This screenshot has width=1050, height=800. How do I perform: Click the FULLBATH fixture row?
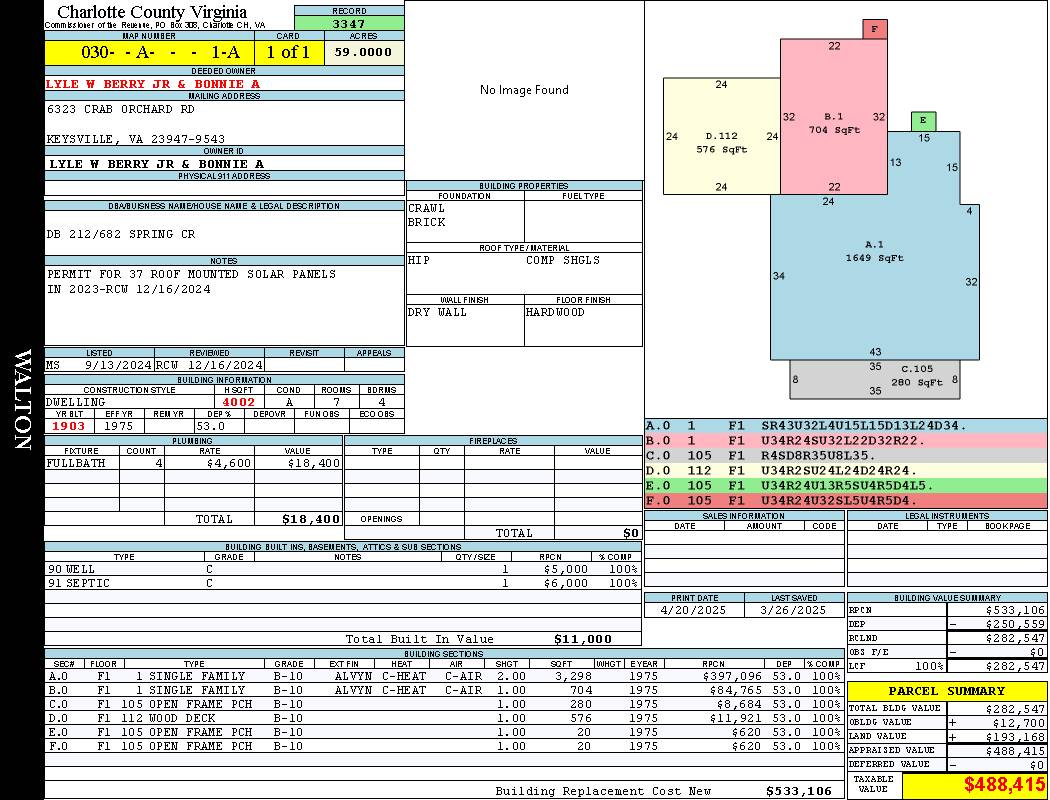[194, 463]
